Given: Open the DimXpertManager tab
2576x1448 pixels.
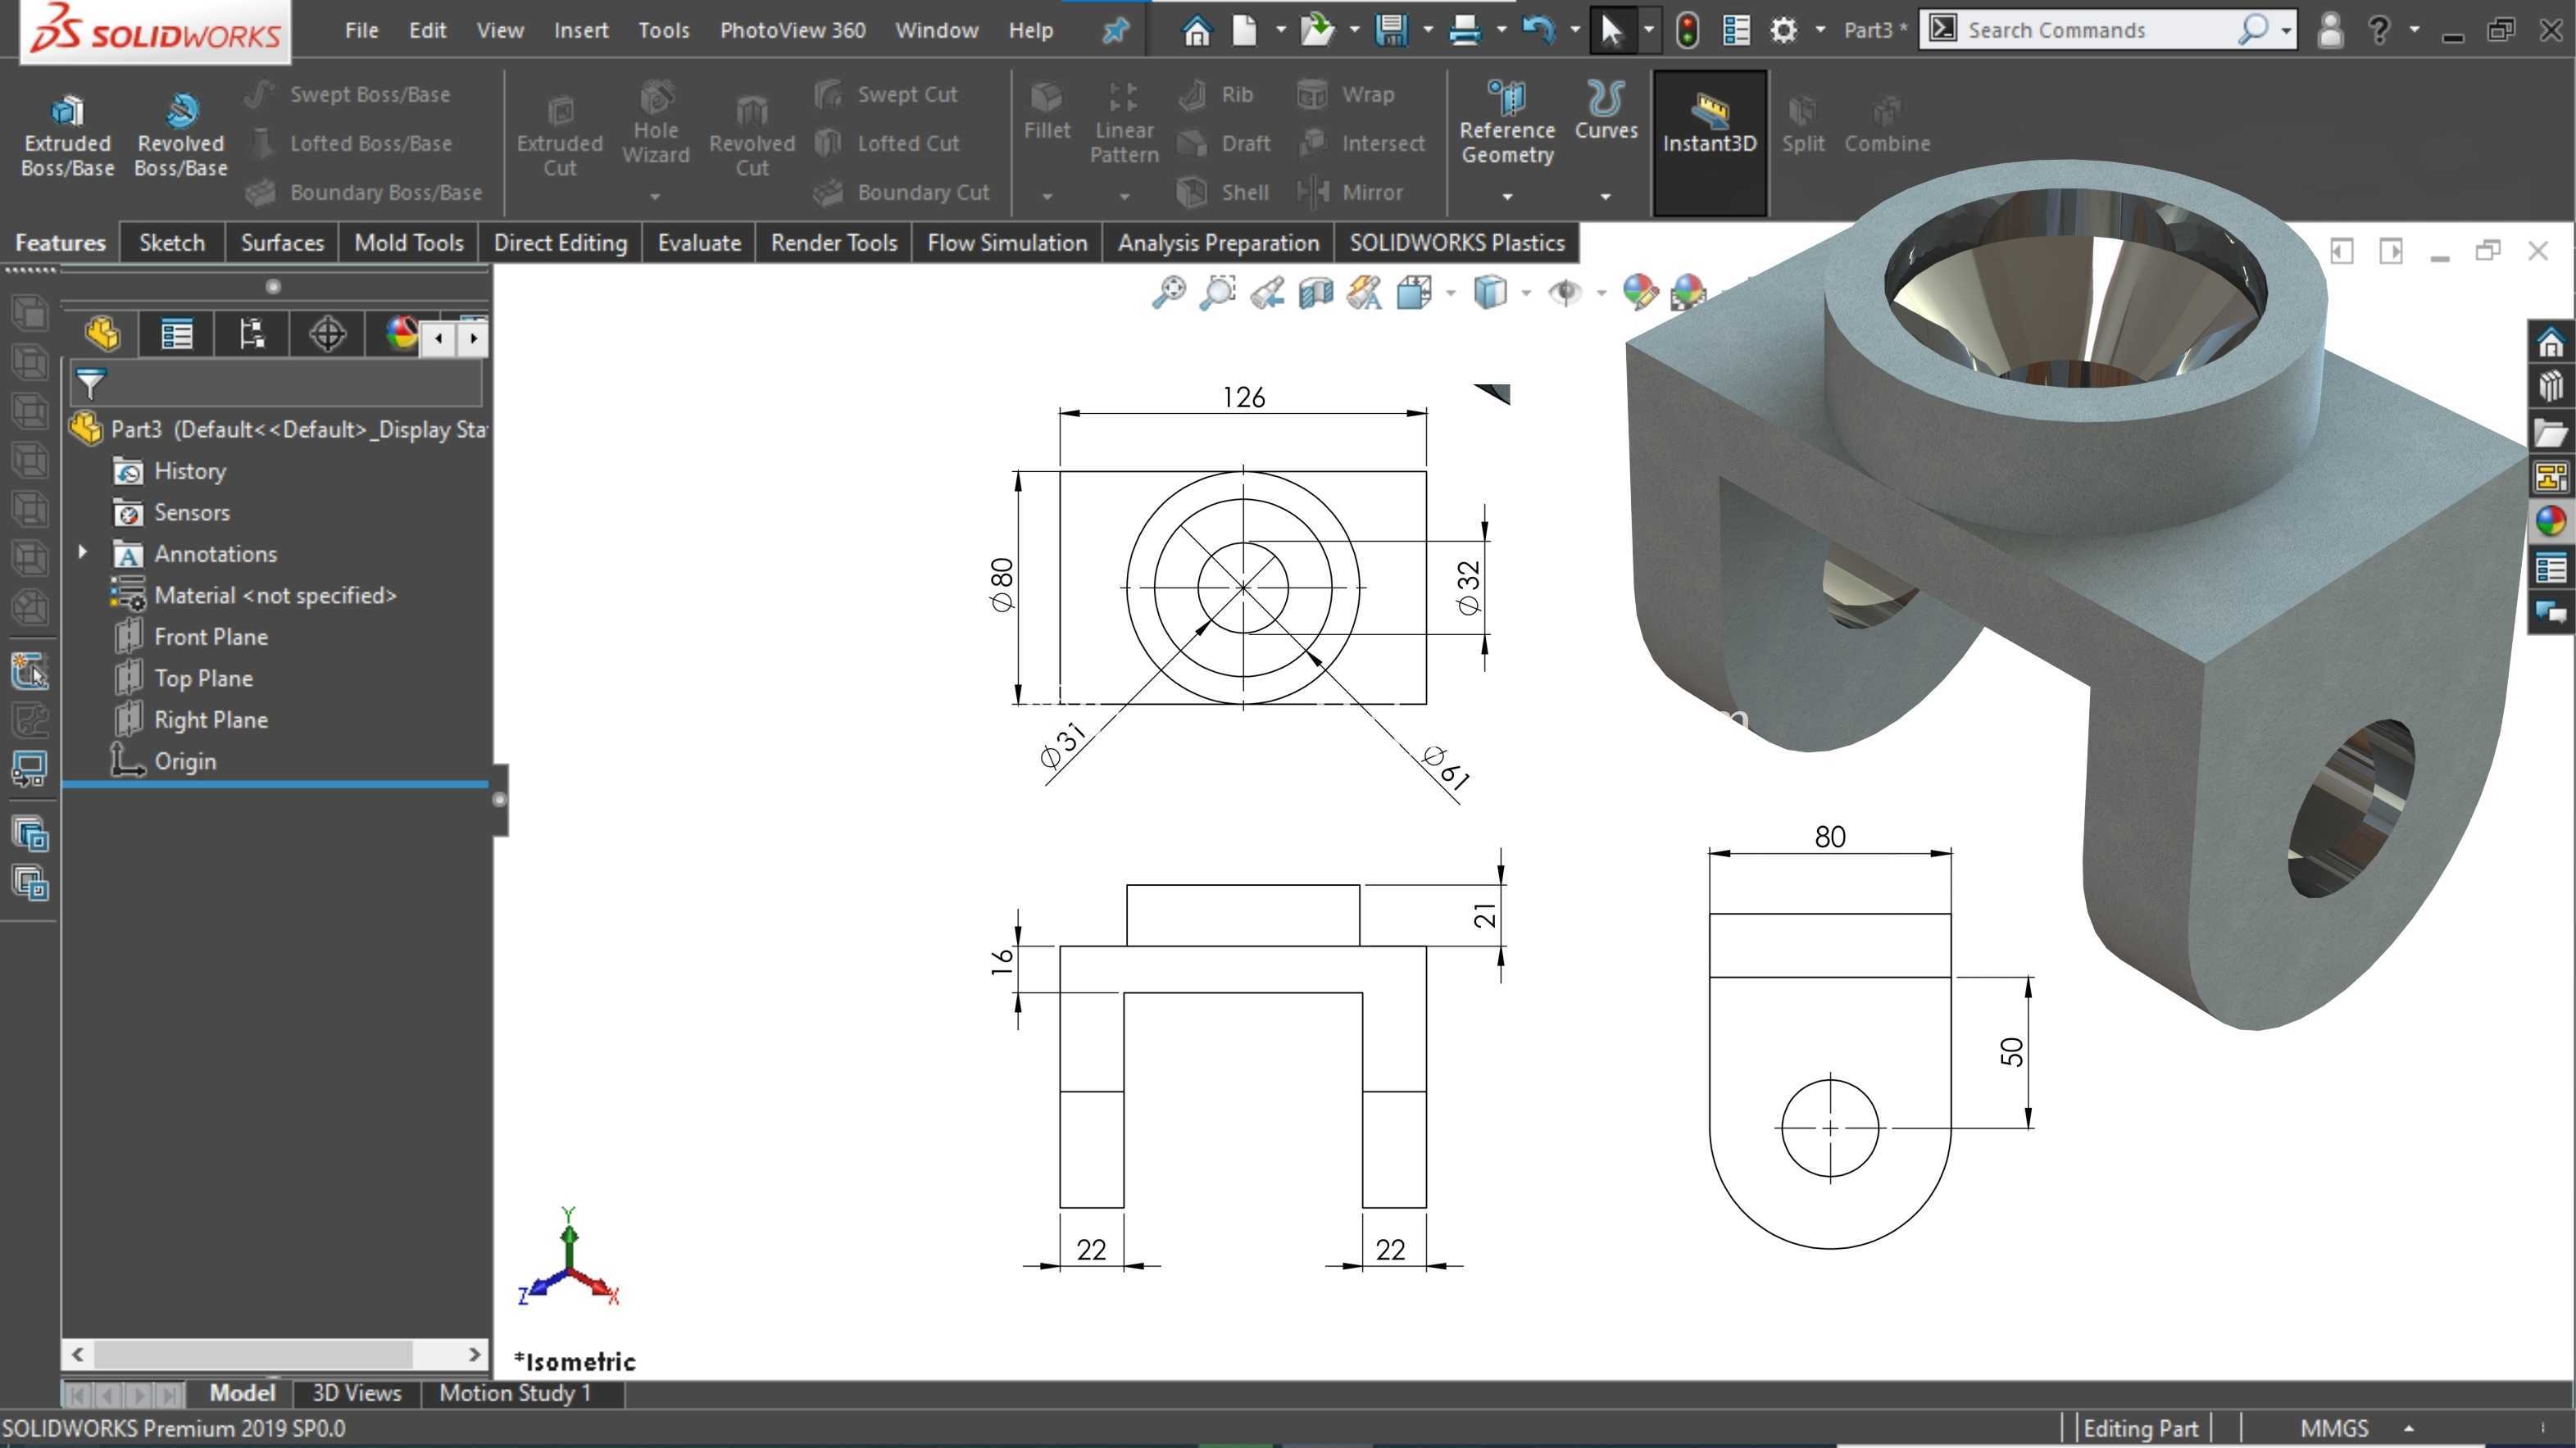Looking at the screenshot, I should click(327, 334).
